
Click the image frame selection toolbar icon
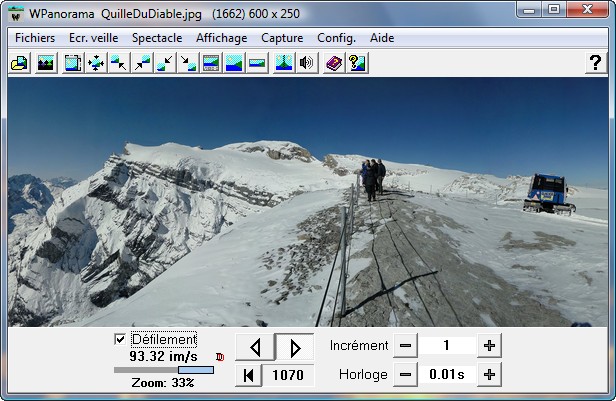[x=73, y=63]
